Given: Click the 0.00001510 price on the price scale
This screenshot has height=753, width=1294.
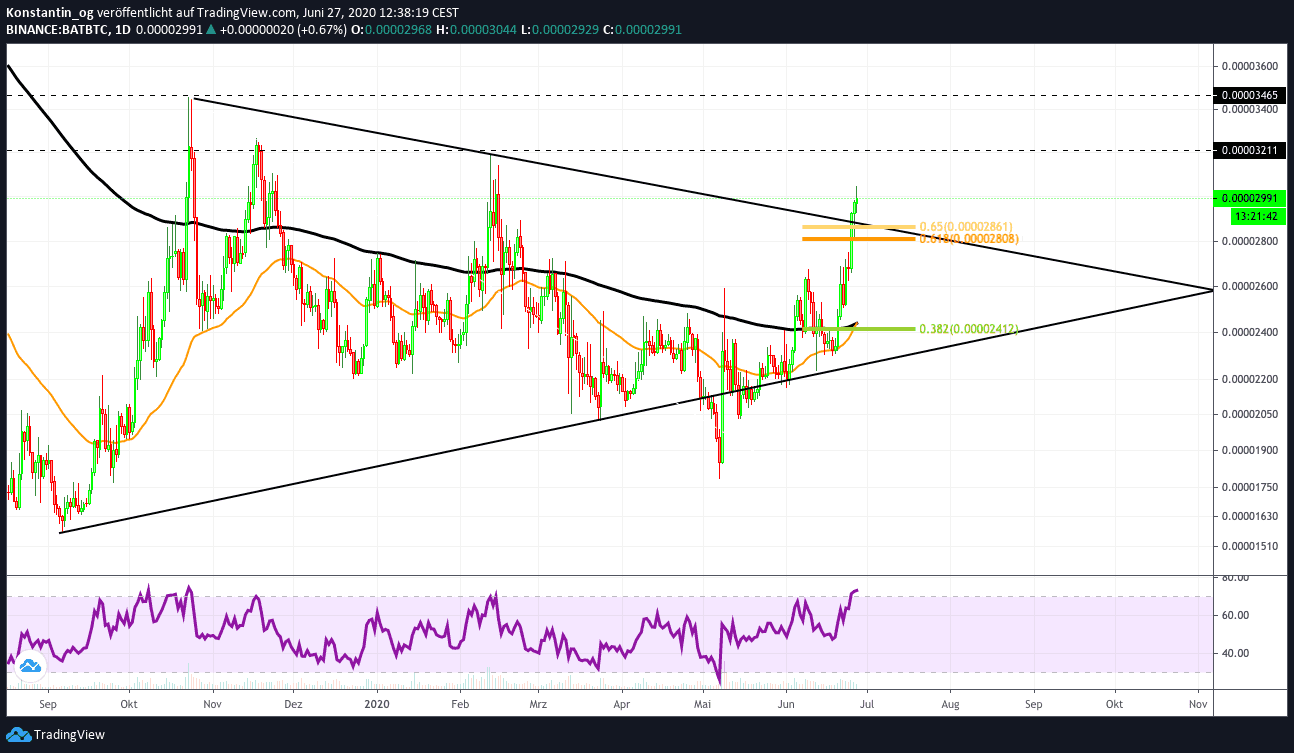Looking at the screenshot, I should (x=1250, y=546).
